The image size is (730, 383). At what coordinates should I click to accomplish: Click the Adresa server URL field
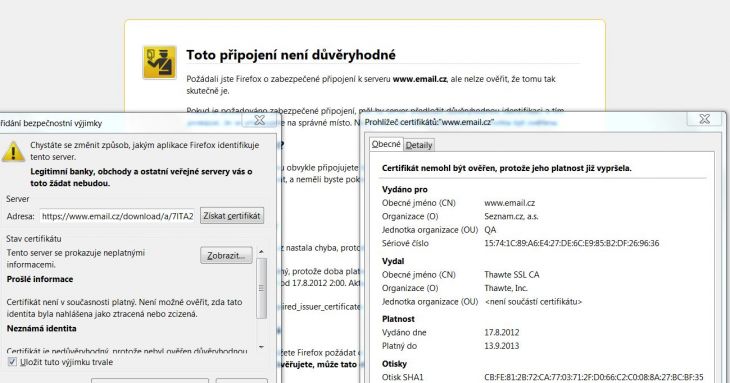point(117,216)
